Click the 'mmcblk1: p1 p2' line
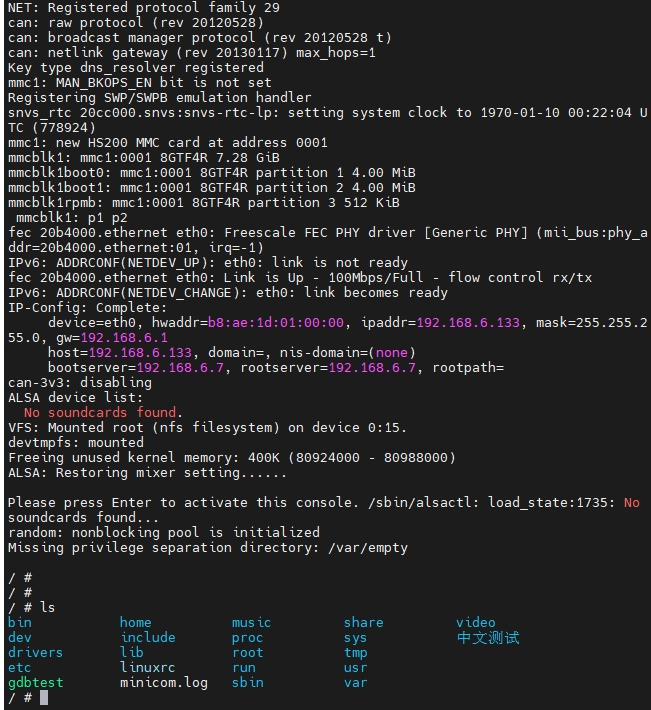 tap(72, 218)
